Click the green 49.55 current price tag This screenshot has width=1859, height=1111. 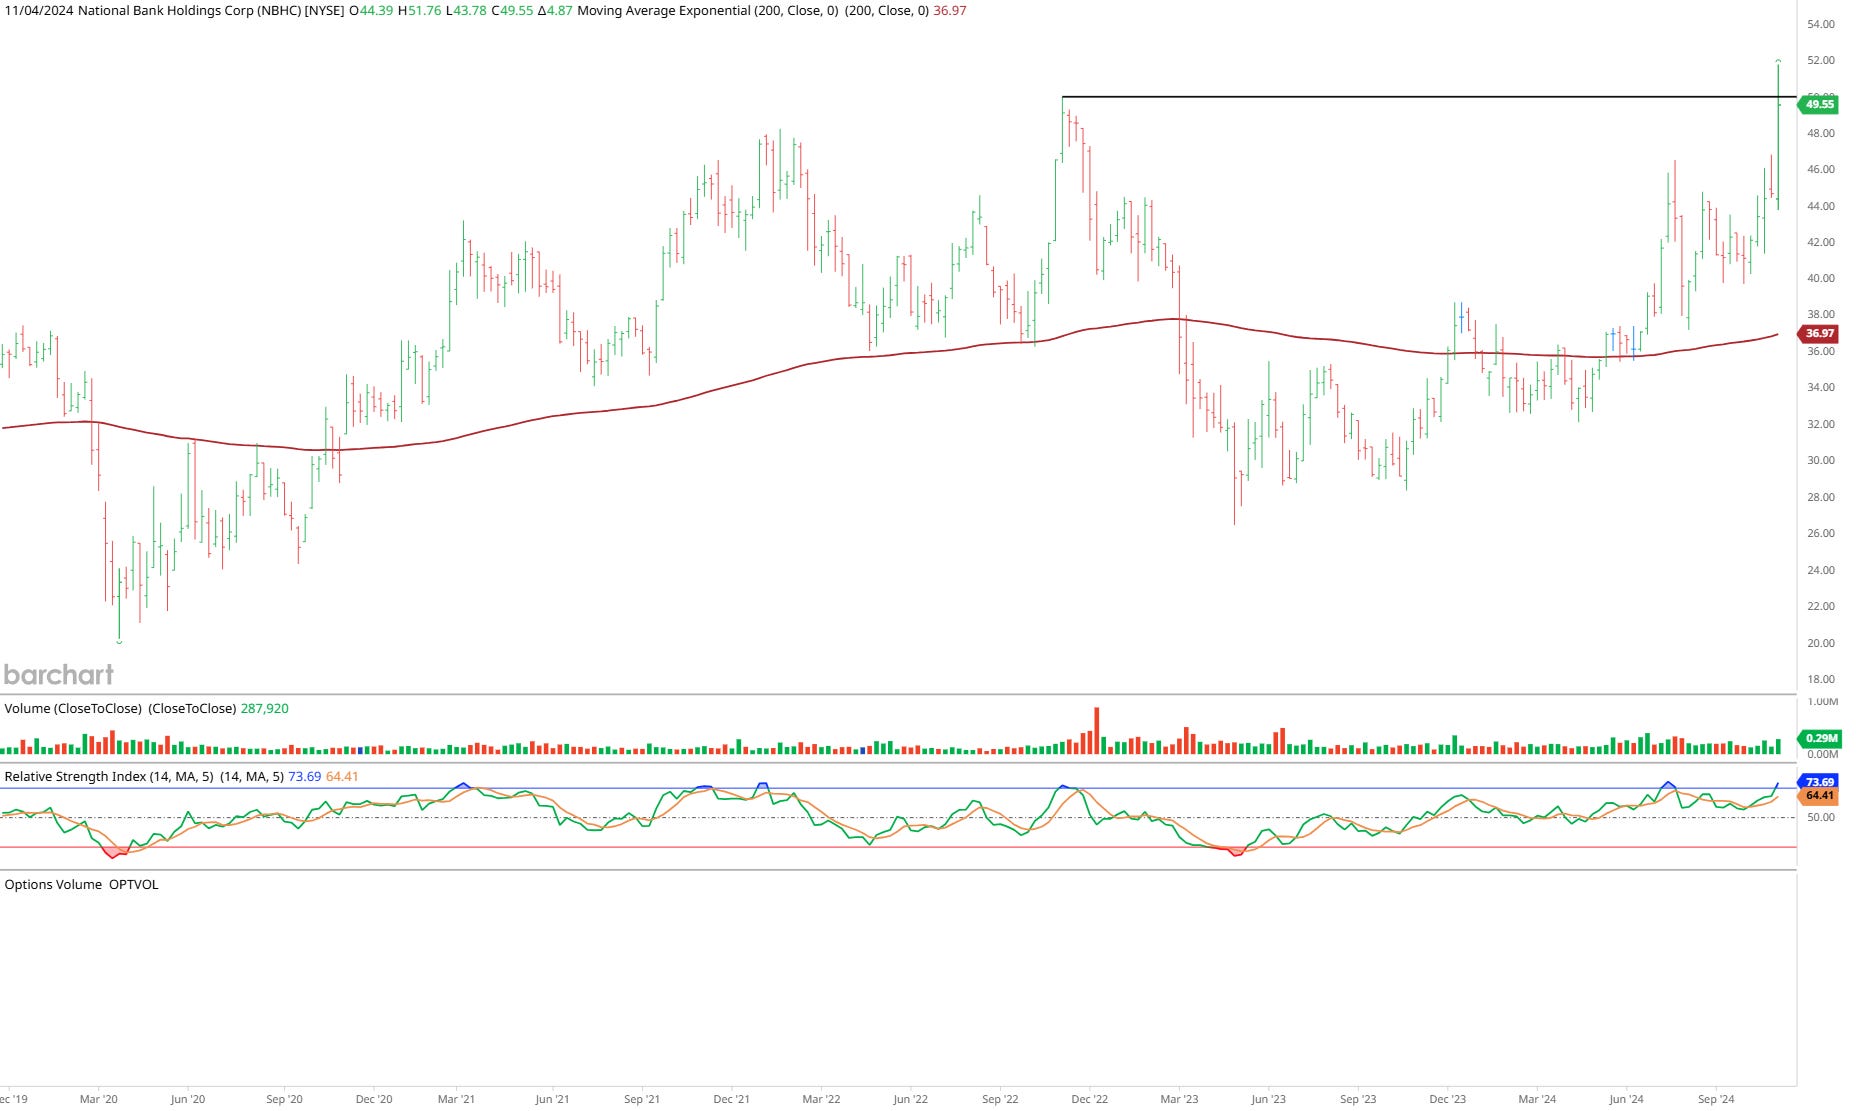1818,104
